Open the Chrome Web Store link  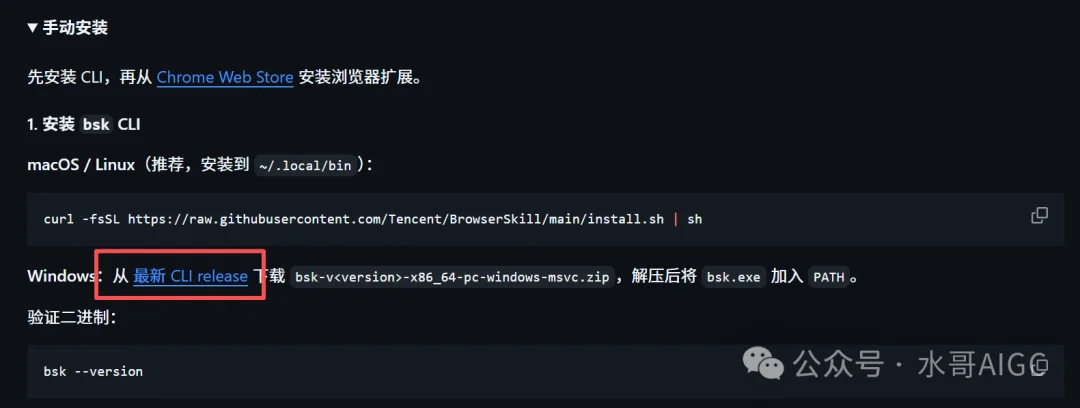tap(225, 77)
